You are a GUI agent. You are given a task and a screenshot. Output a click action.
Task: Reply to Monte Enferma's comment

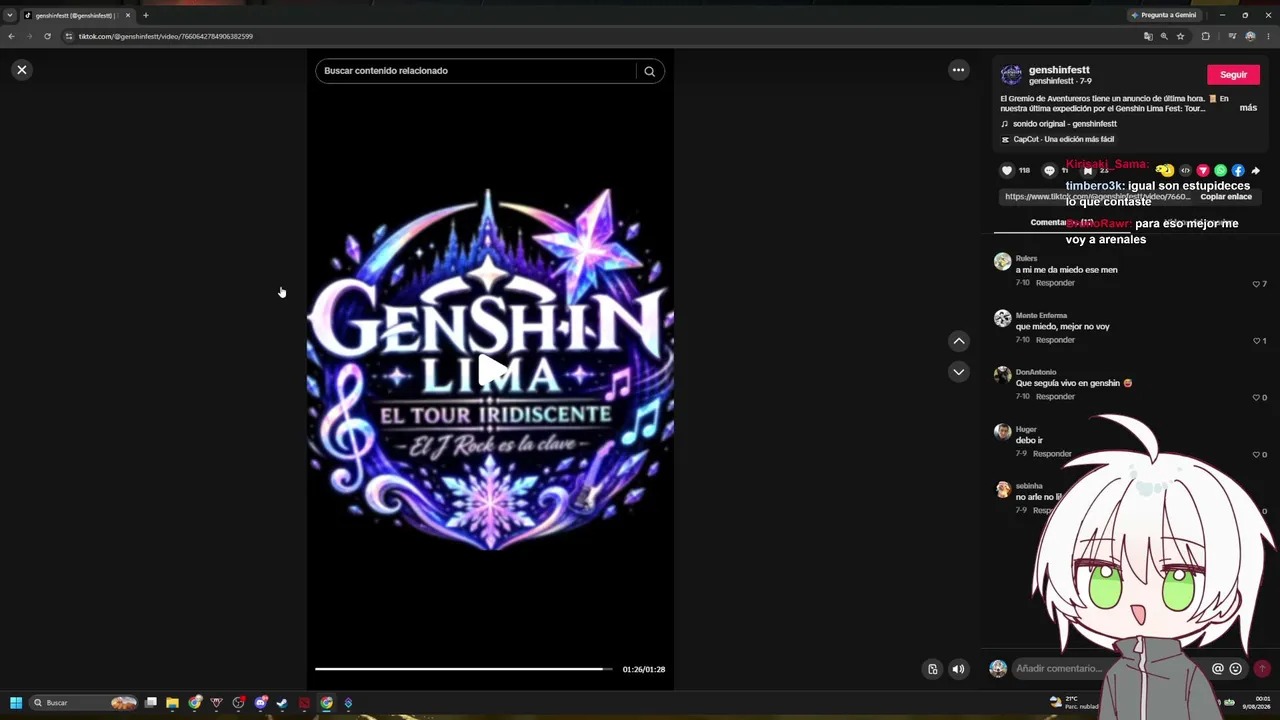pos(1055,340)
